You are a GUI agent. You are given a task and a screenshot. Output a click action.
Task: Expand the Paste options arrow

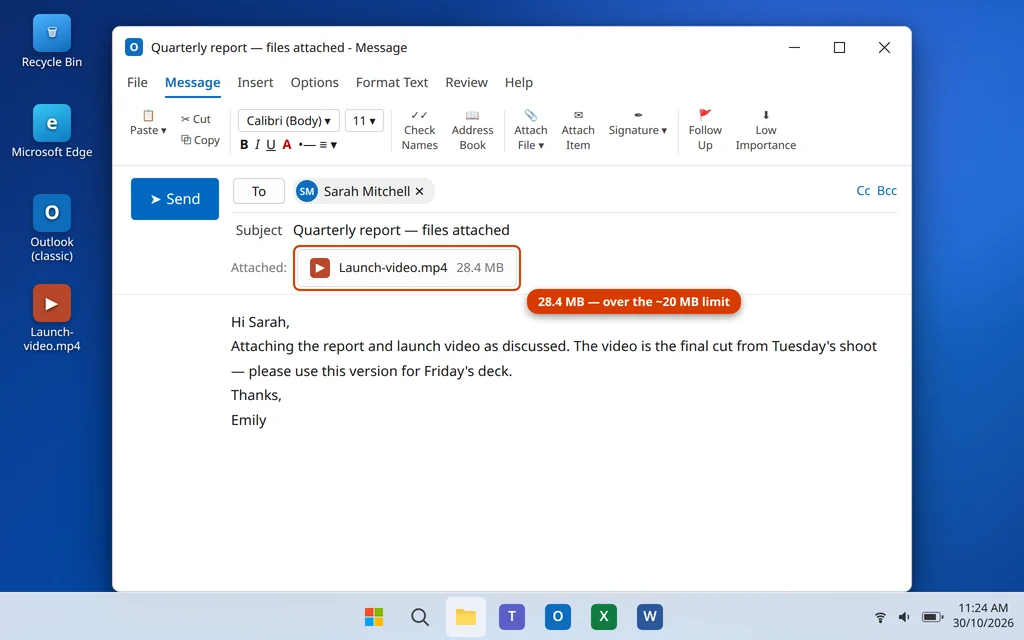pos(163,131)
